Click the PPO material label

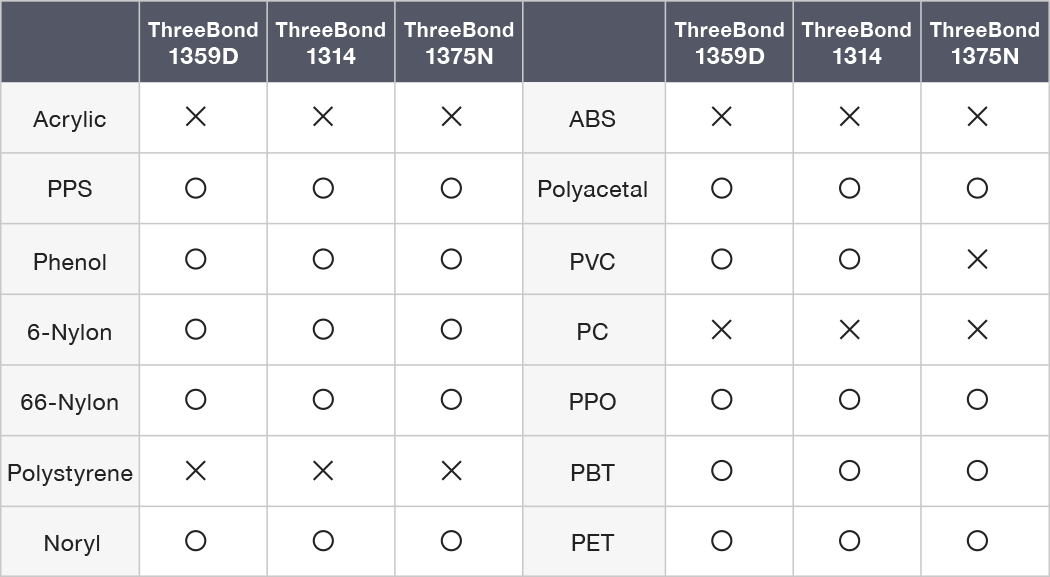point(593,402)
